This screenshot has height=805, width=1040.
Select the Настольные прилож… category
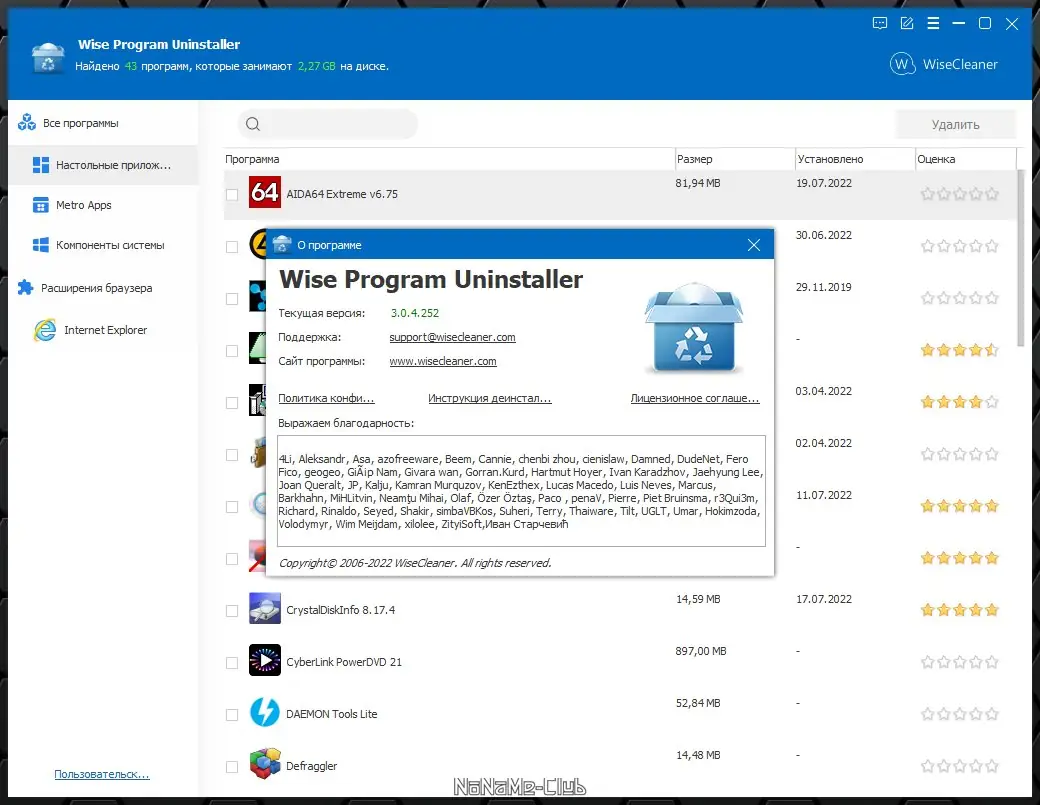103,165
